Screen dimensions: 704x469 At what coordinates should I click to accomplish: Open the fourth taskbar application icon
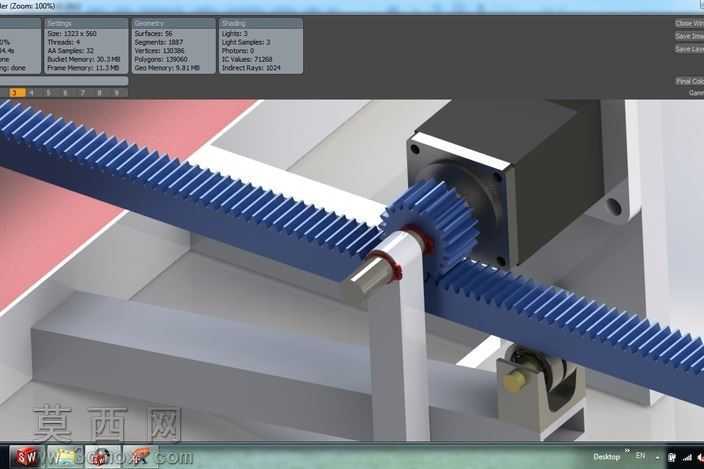pyautogui.click(x=141, y=457)
